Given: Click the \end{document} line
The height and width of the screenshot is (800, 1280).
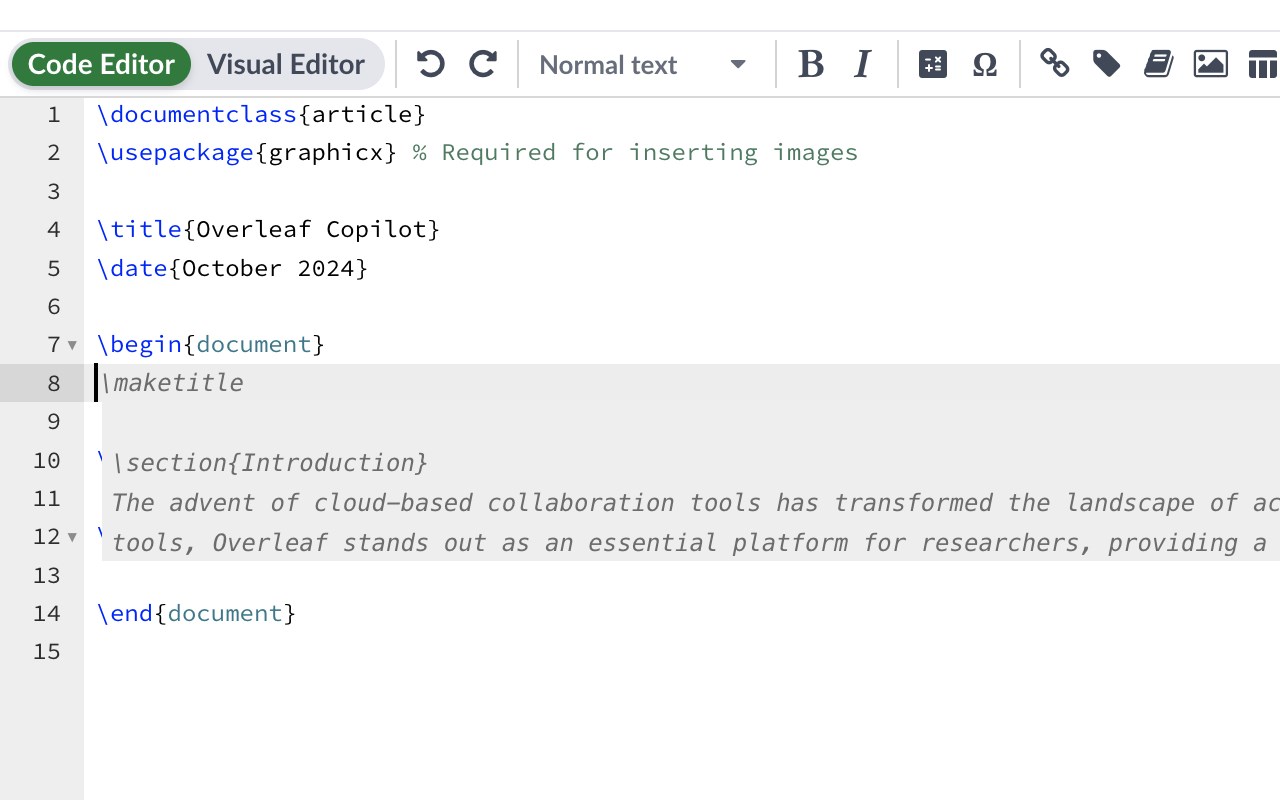Looking at the screenshot, I should (x=196, y=613).
